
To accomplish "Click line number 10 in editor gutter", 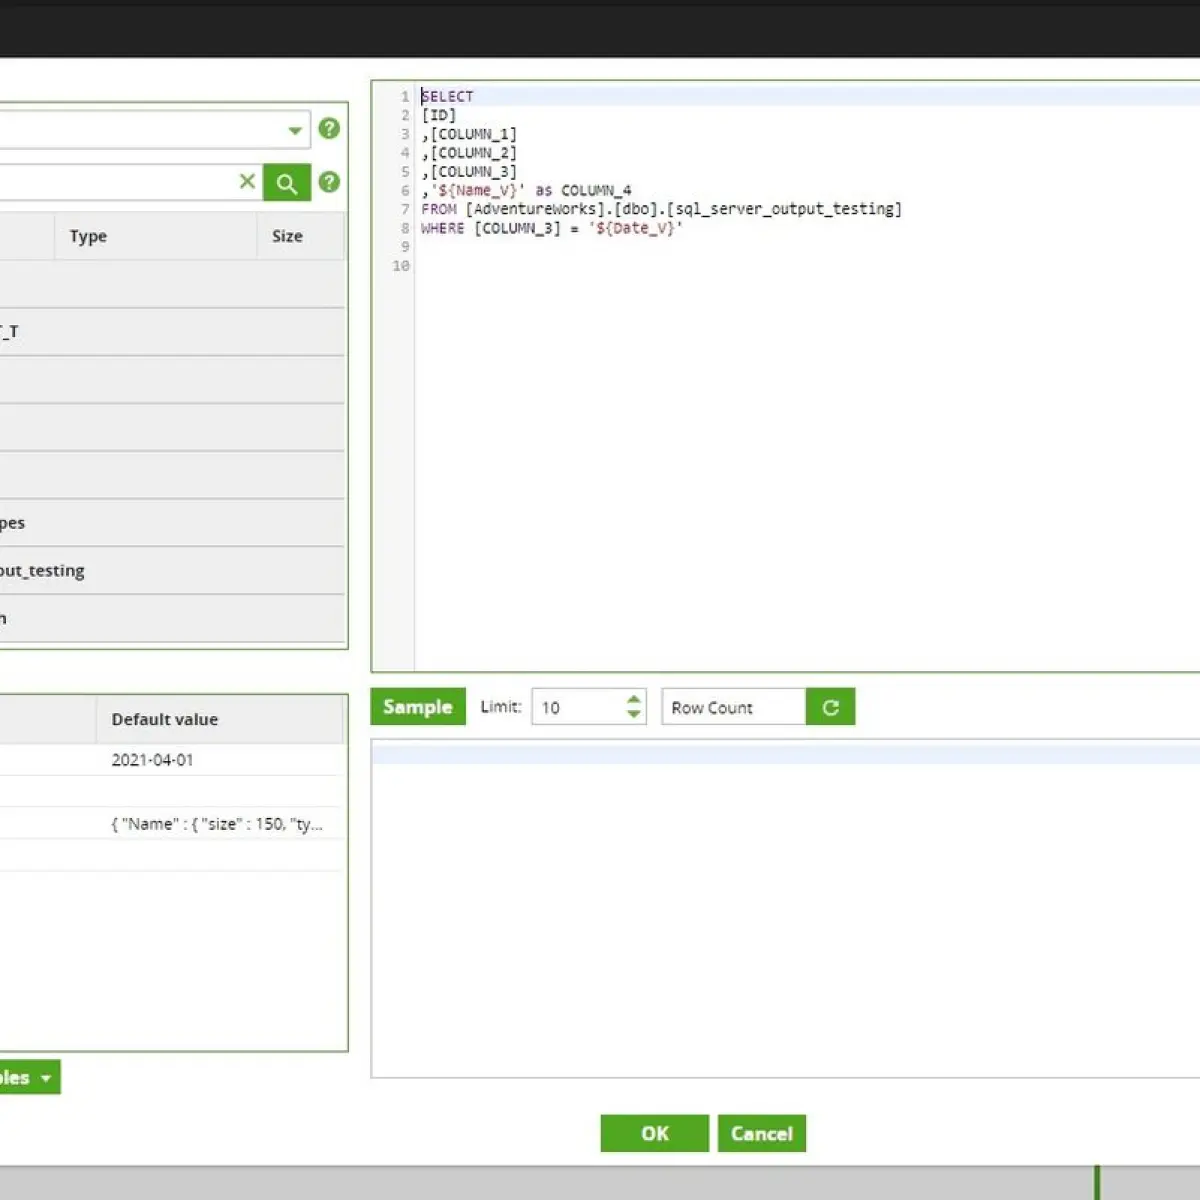I will coord(401,266).
